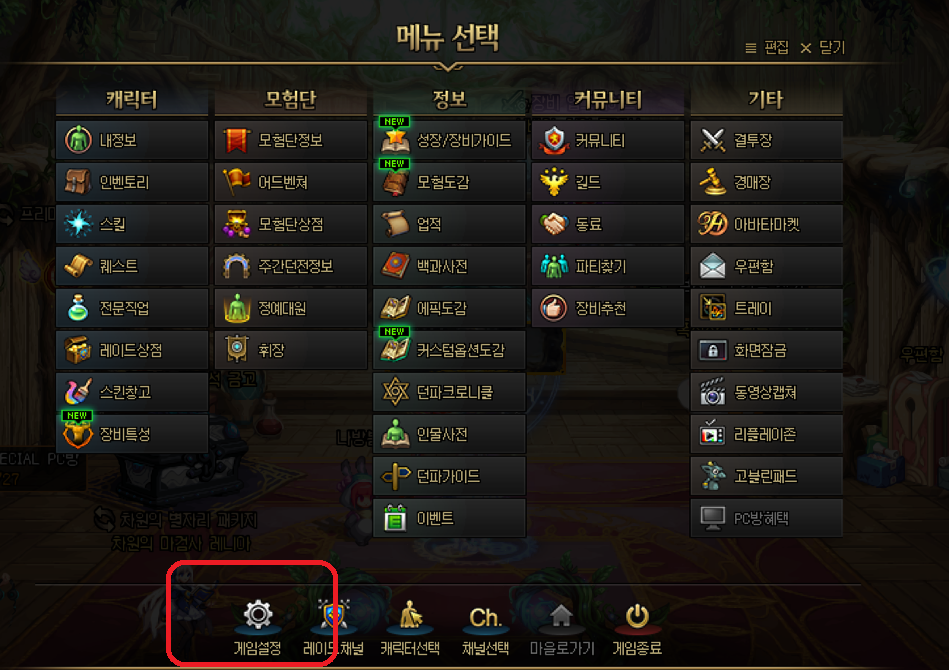Screen dimensions: 949x670
Task: Click the Ch. 채널선택 icon
Action: 485,618
